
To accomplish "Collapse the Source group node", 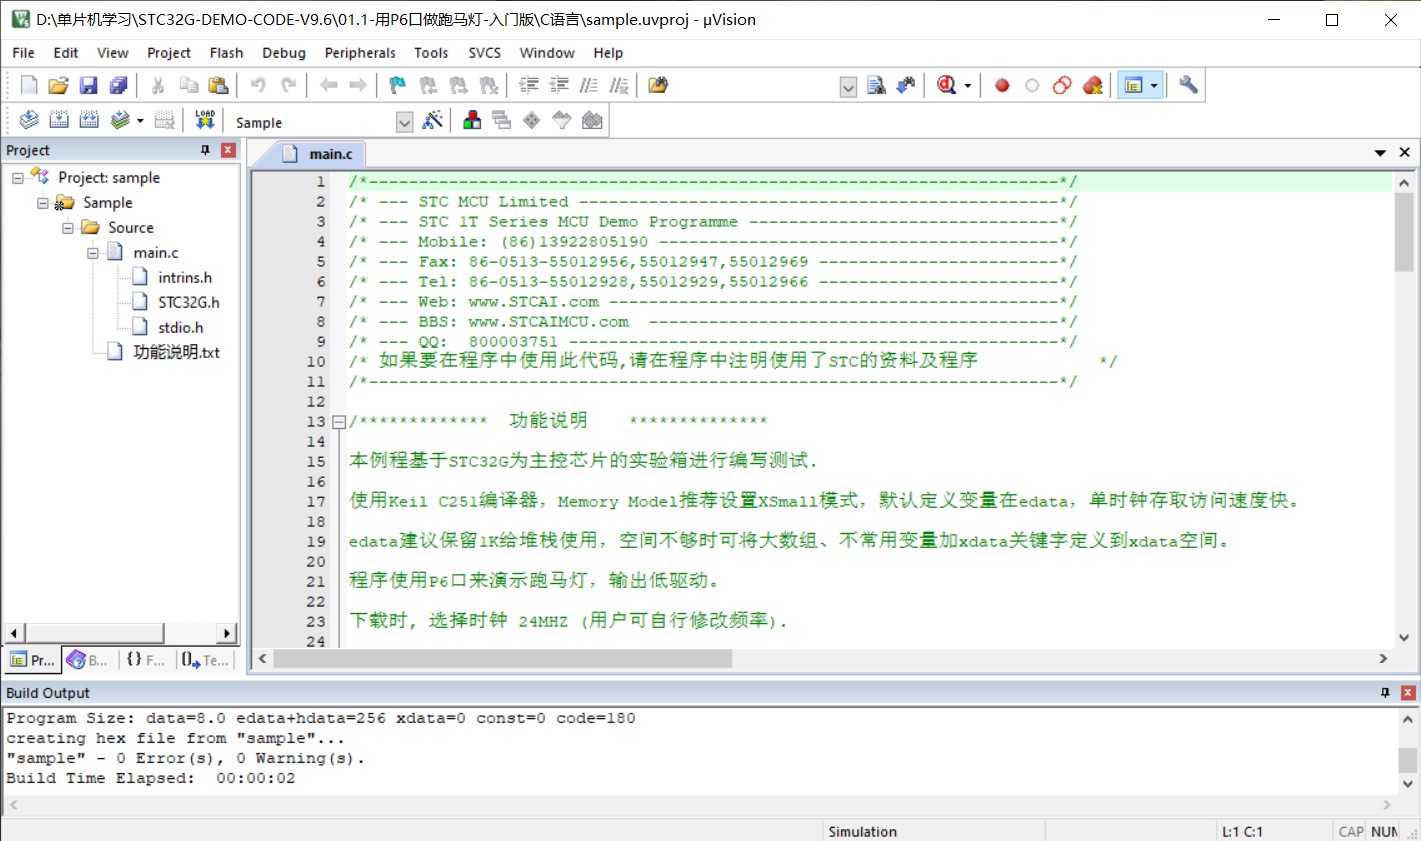I will coord(68,227).
